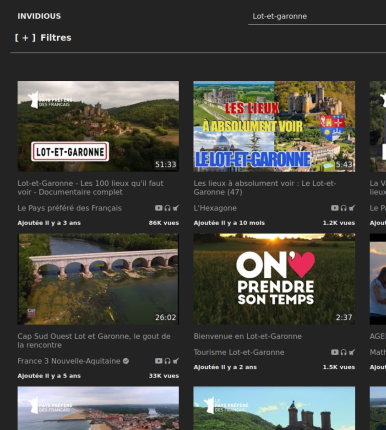
Task: Open title Lot-et-Garonne - Les 100 lieux qu'il faut voir
Action: point(90,188)
